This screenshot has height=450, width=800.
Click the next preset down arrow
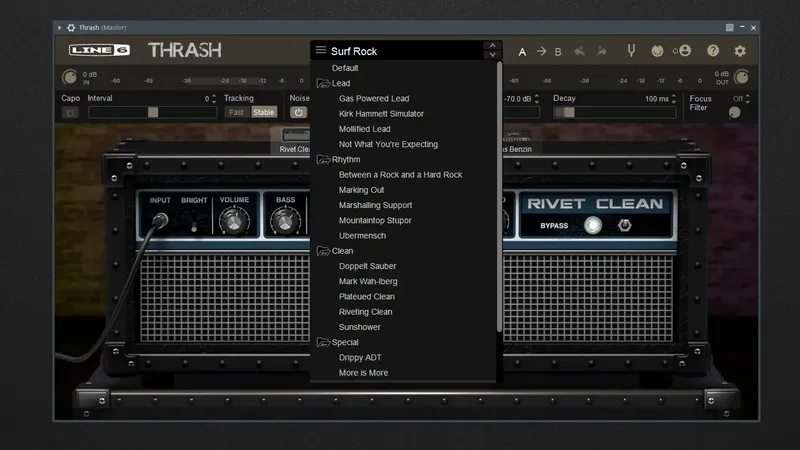[491, 56]
